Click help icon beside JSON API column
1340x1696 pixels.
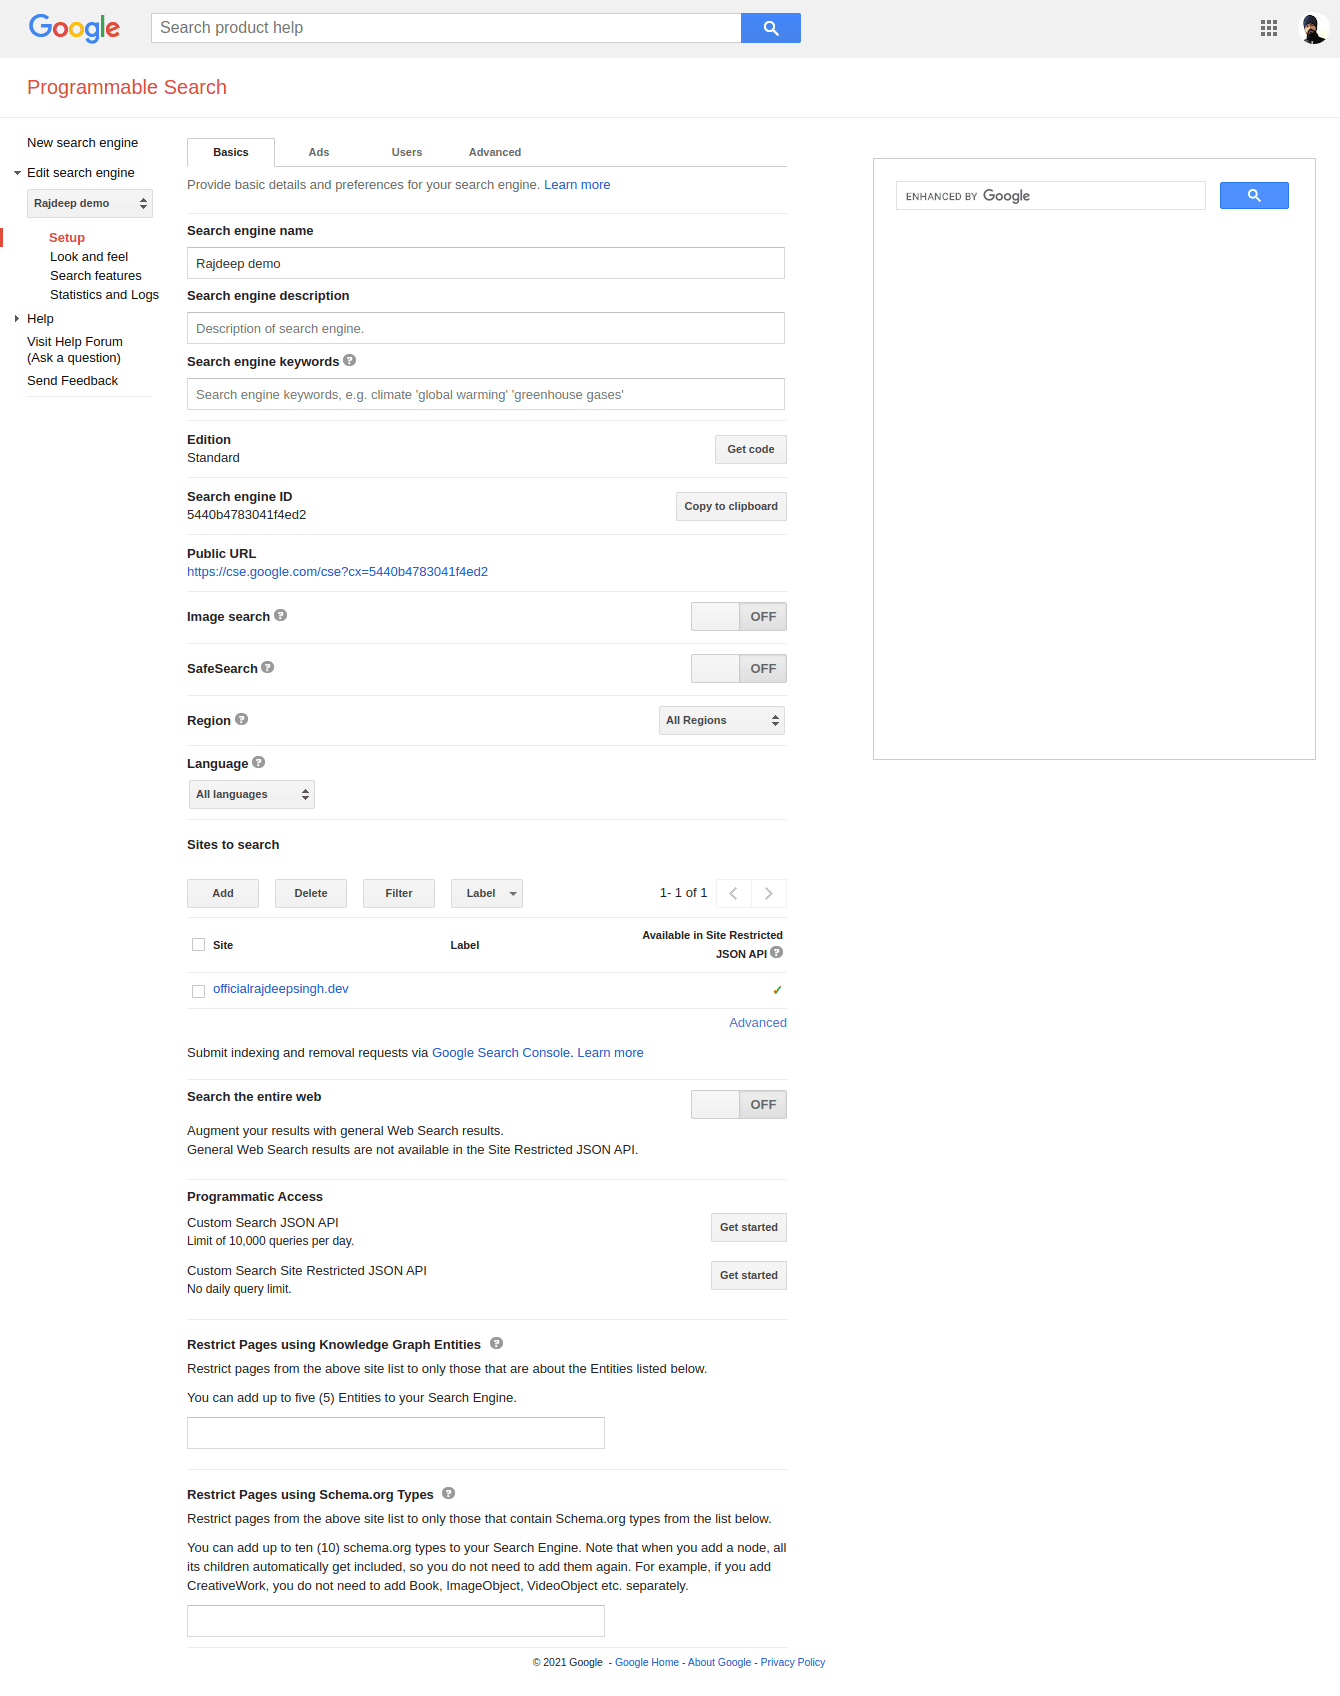click(776, 953)
